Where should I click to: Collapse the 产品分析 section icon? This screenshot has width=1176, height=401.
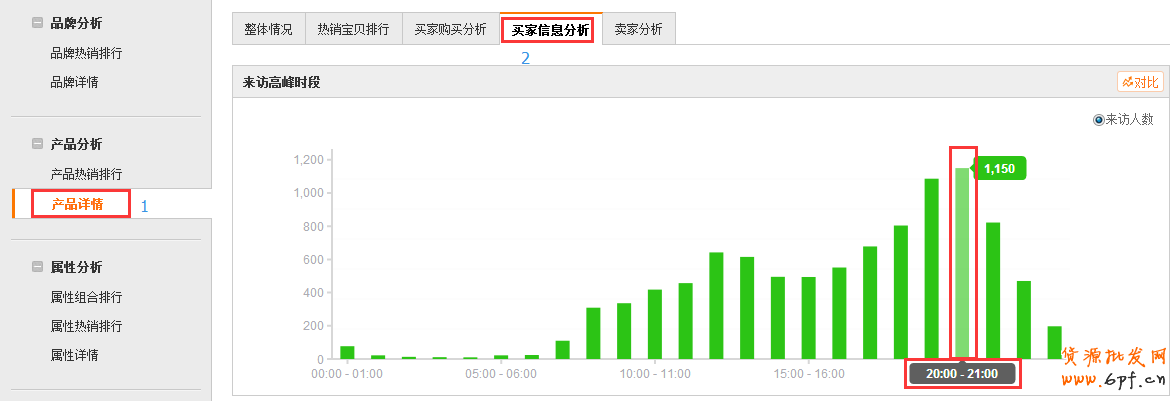tap(37, 145)
